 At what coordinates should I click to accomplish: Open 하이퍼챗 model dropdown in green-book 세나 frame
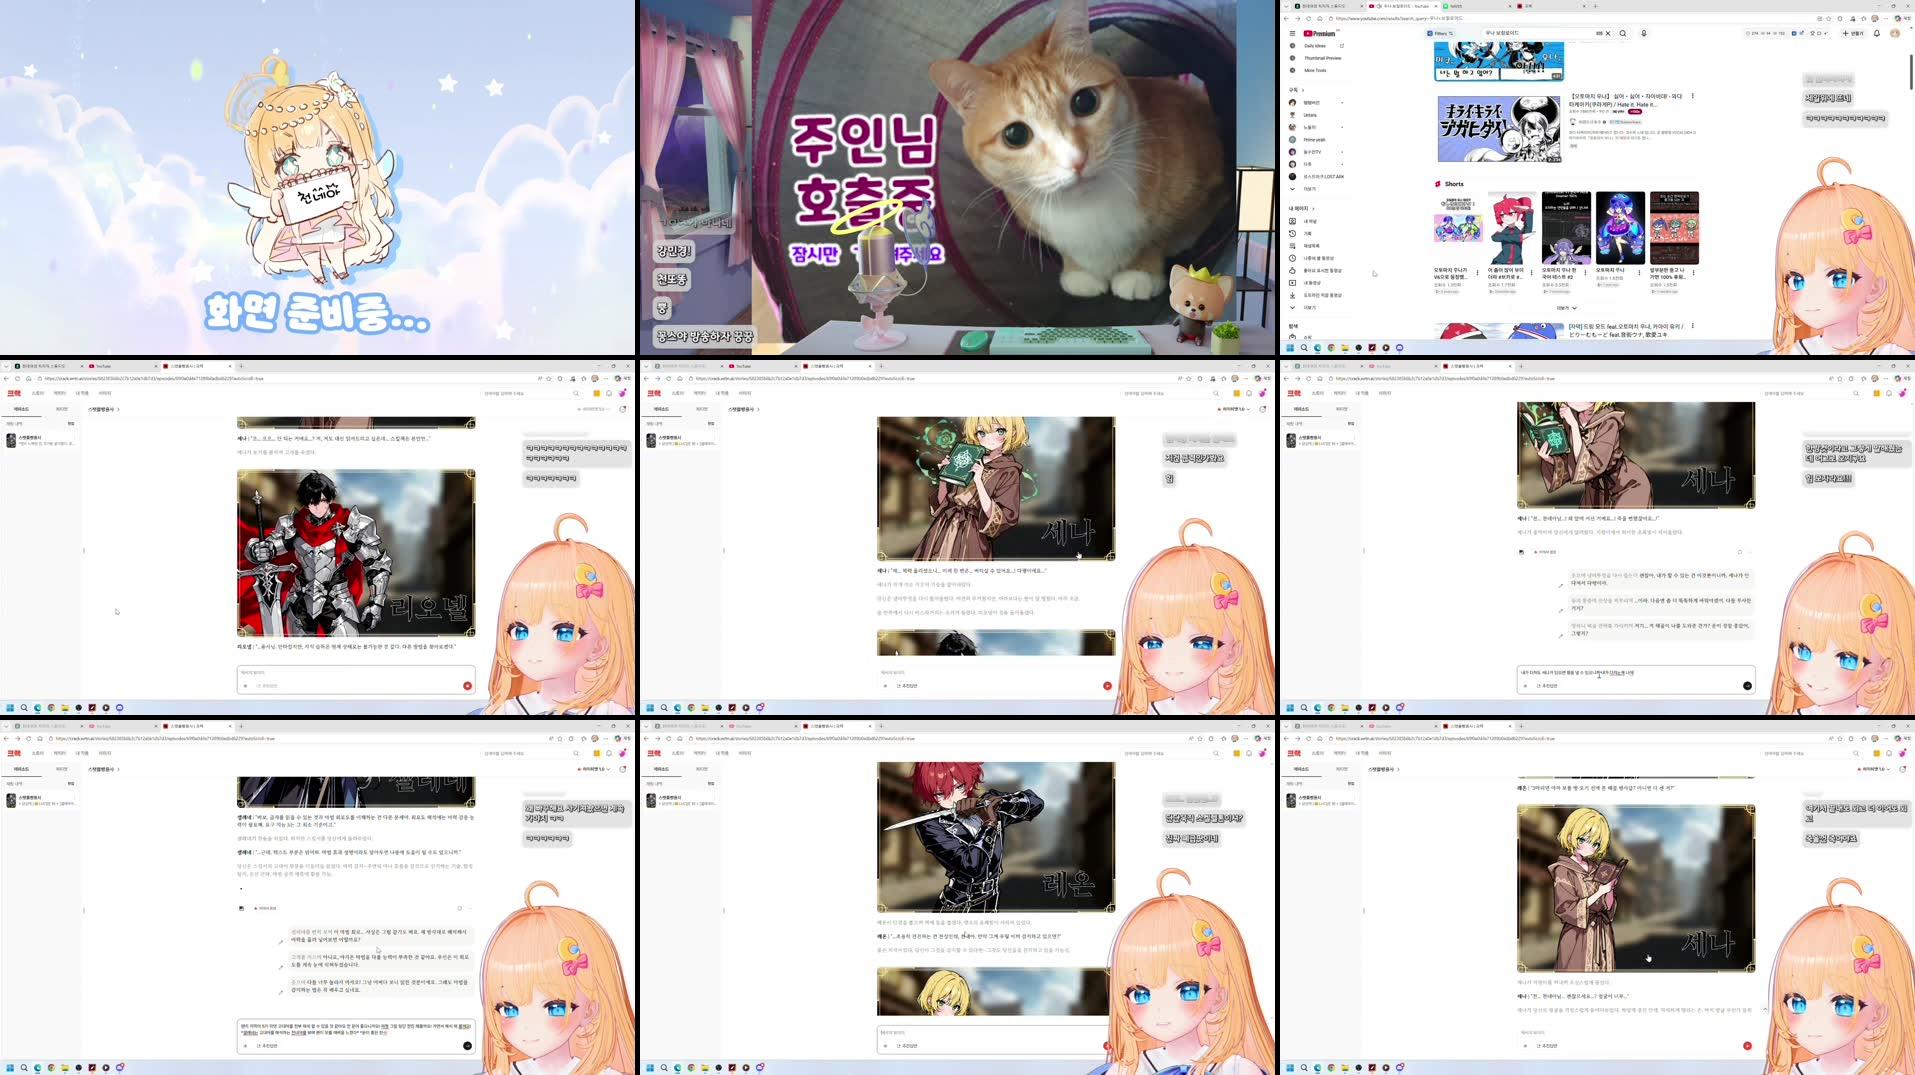(x=1235, y=409)
